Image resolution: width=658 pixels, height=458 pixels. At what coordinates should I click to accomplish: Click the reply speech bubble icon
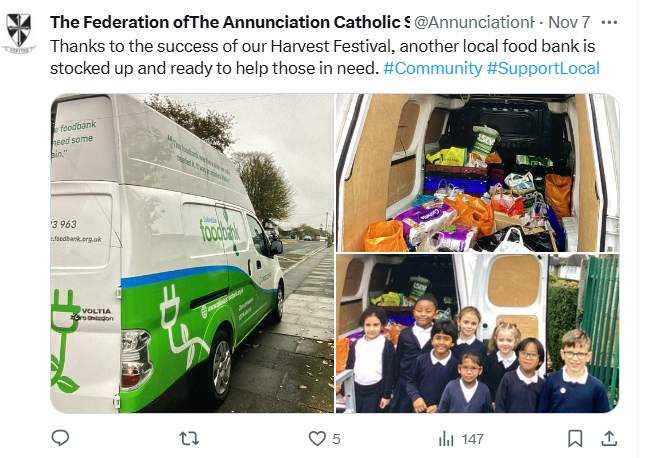coord(60,439)
